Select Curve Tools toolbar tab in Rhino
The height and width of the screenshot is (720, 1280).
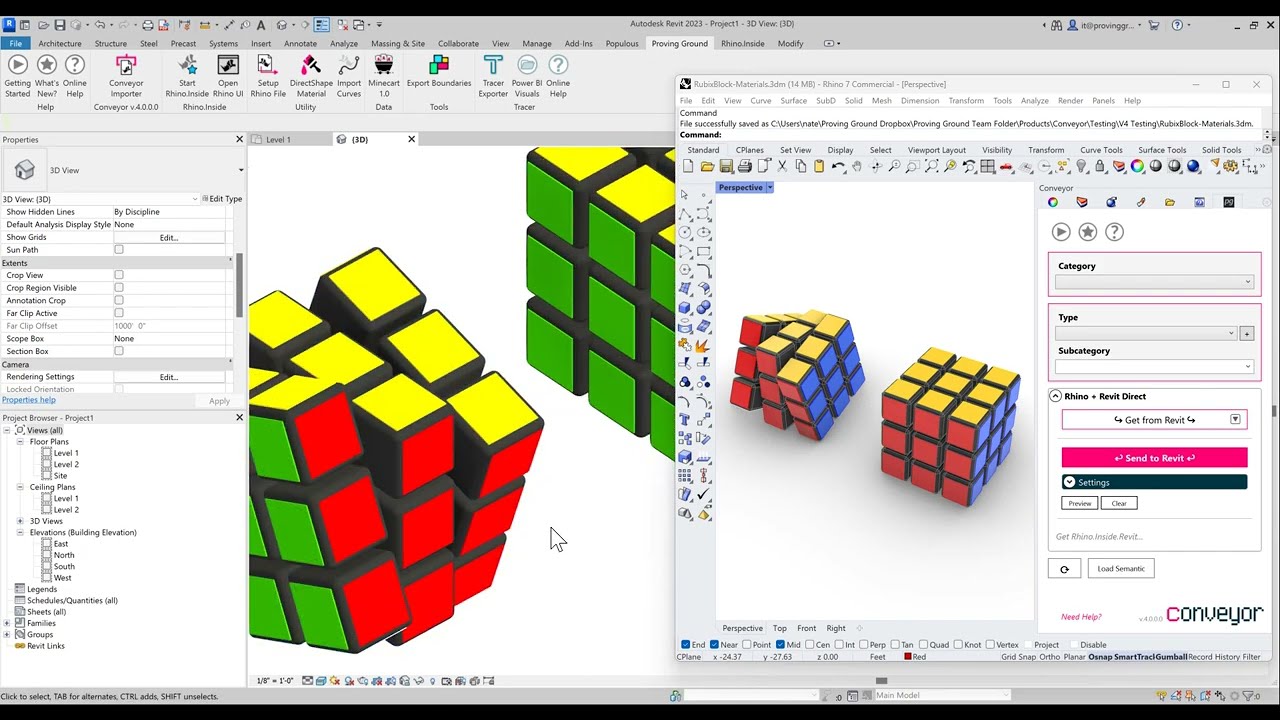[1101, 150]
